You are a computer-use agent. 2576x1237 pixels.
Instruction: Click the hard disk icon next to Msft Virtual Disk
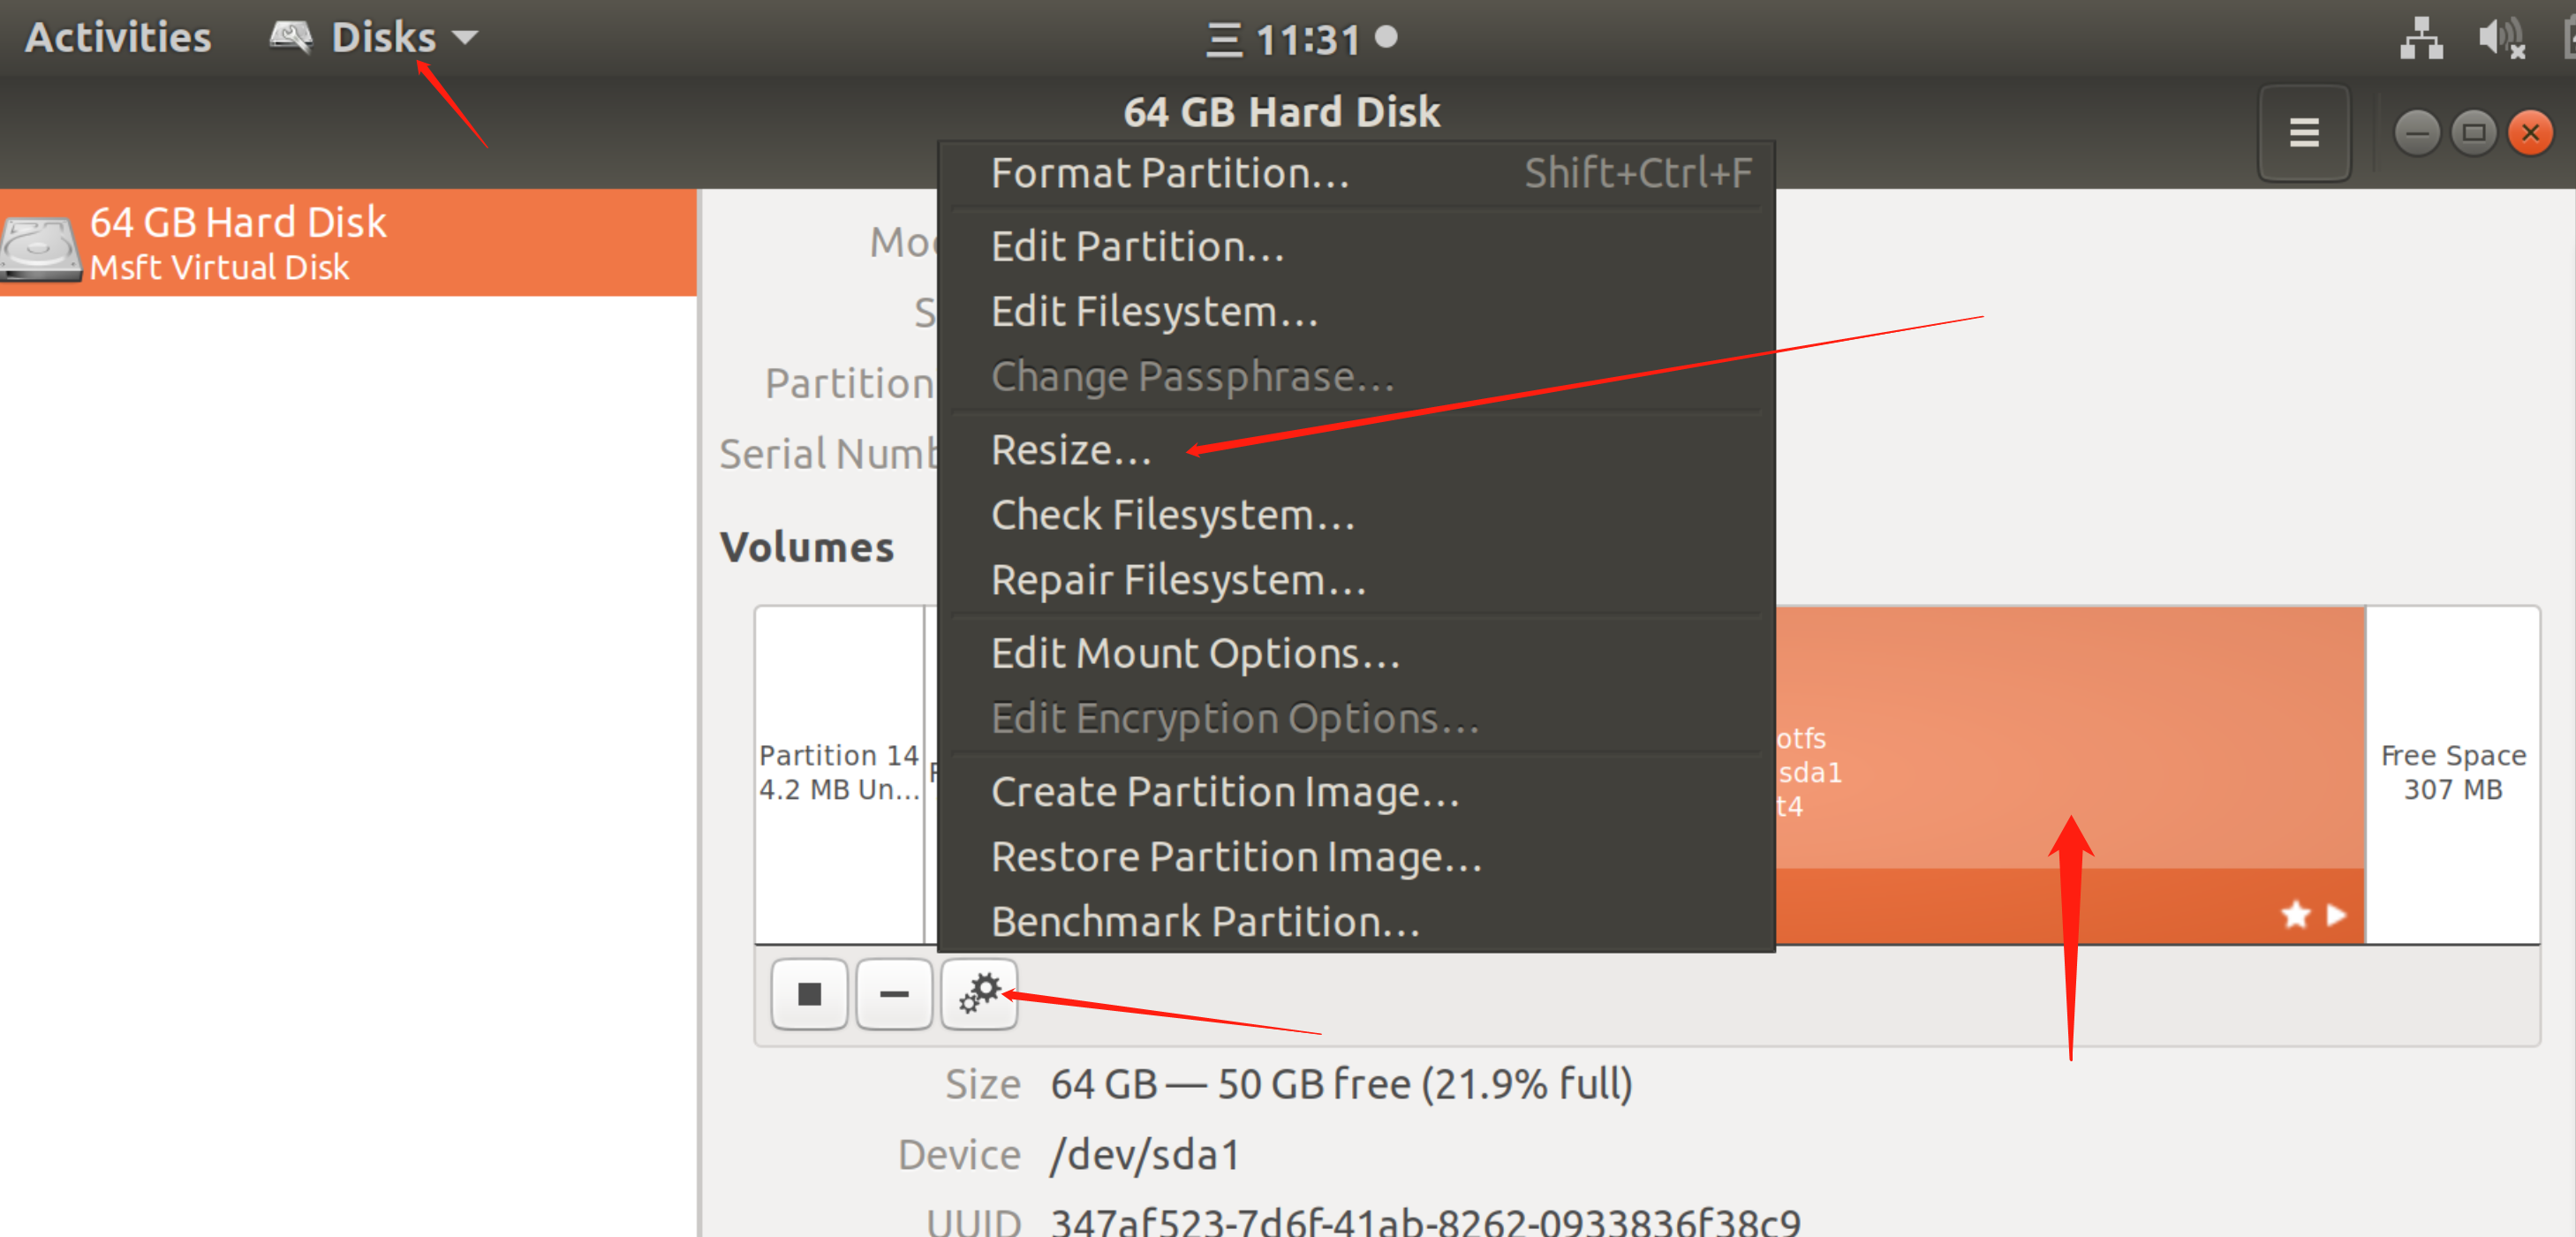tap(40, 246)
